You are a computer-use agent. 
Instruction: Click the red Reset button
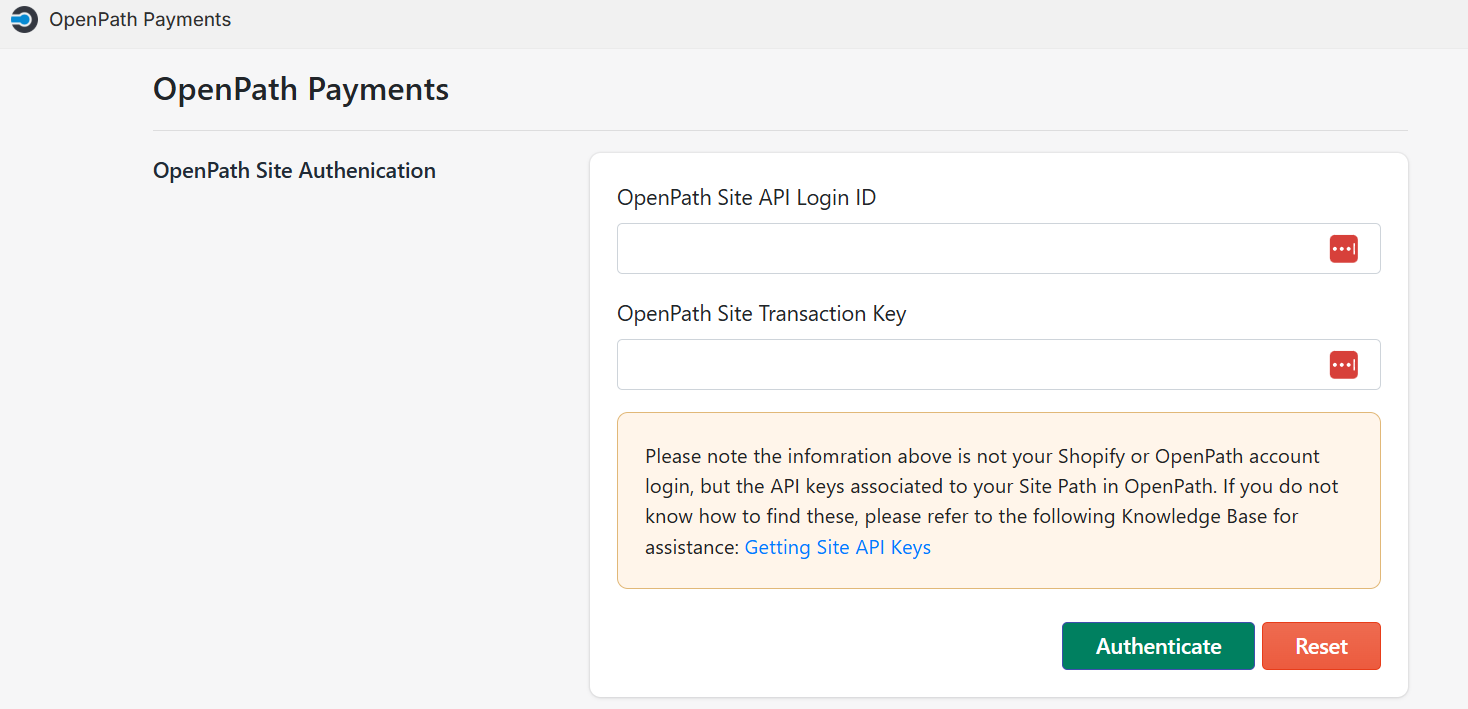point(1321,646)
